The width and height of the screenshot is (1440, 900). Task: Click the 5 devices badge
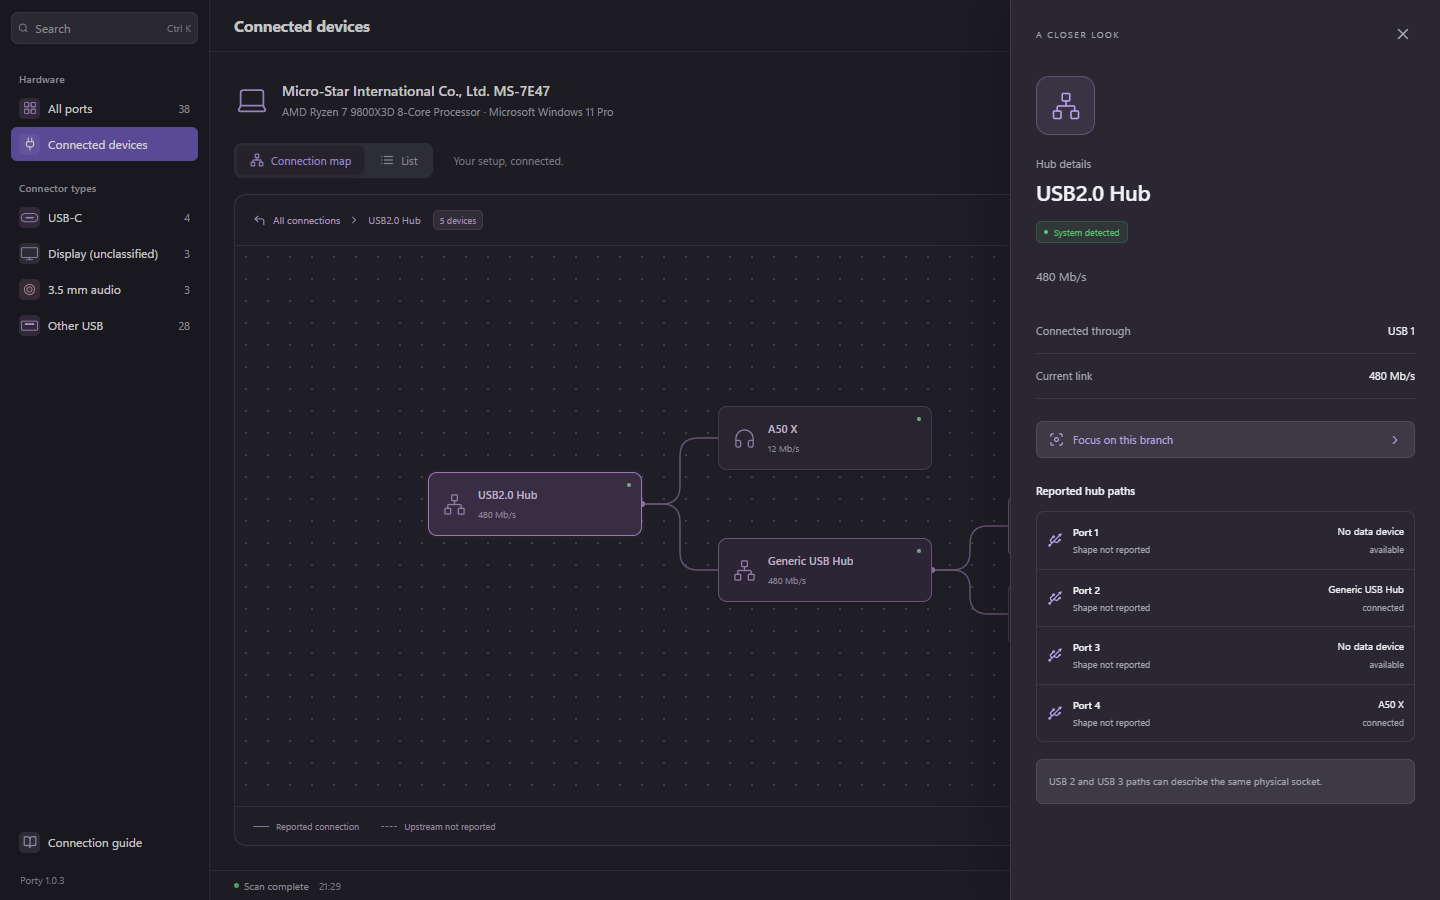(458, 220)
